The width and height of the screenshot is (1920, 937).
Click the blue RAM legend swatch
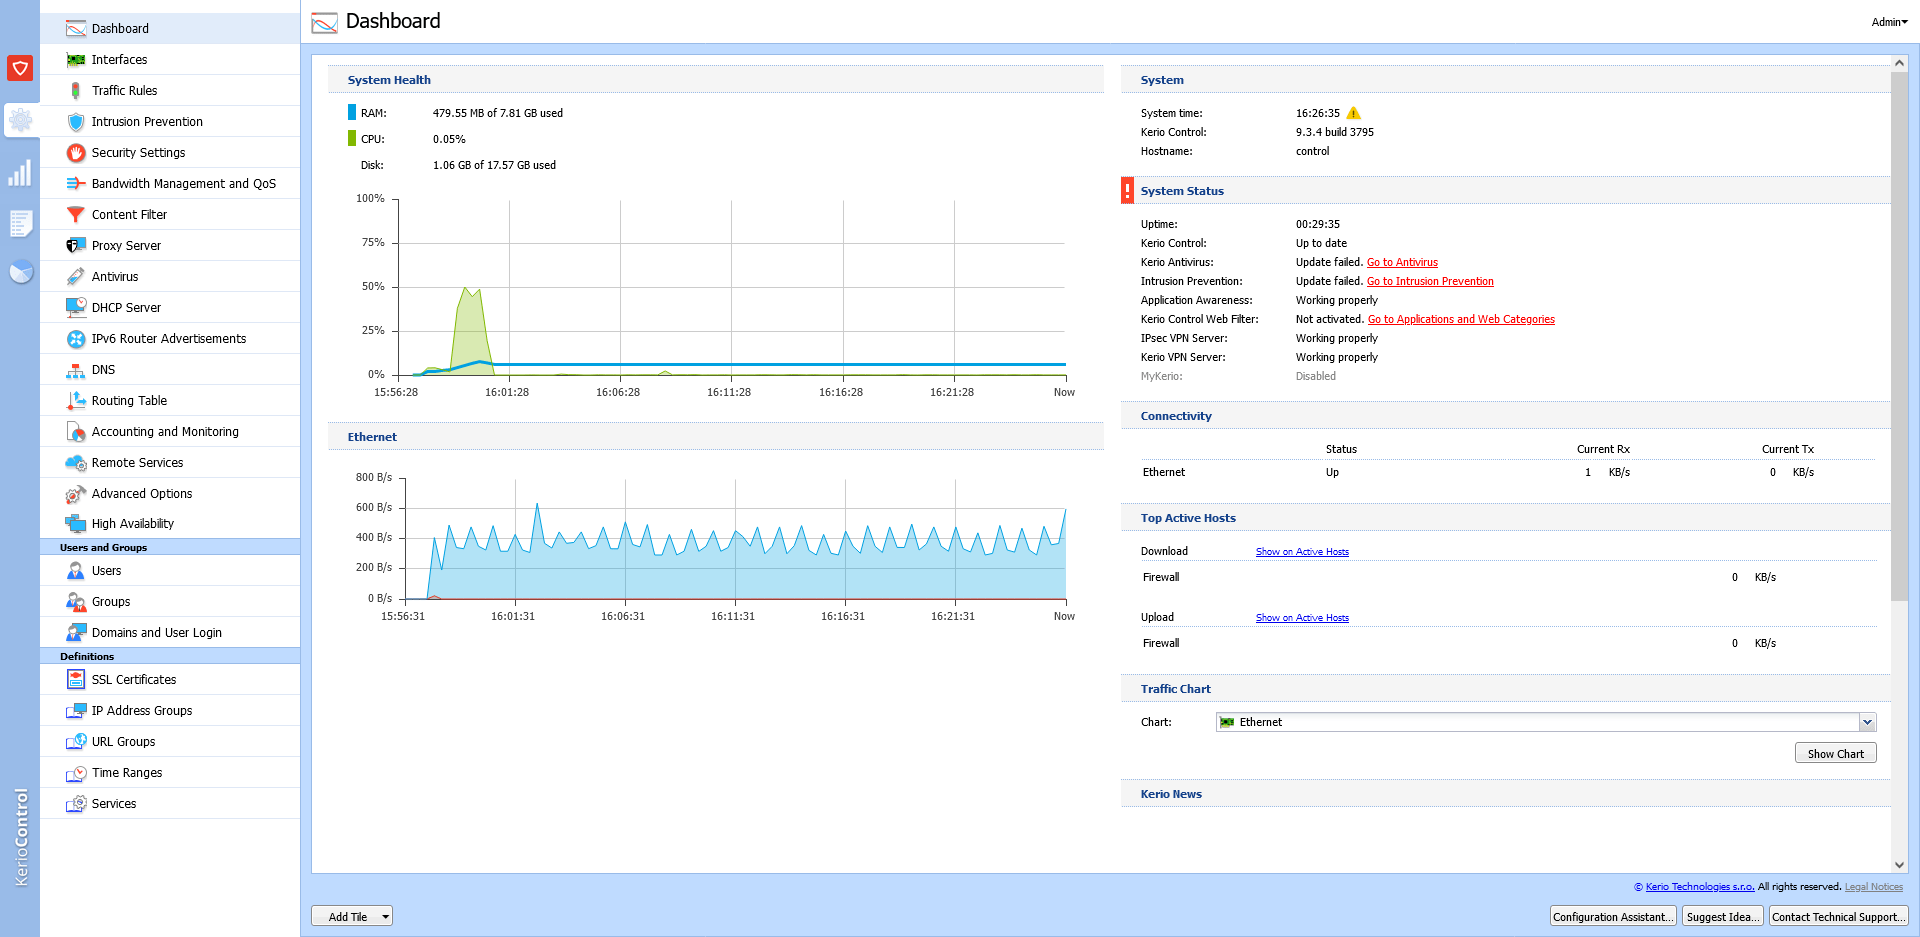[352, 113]
